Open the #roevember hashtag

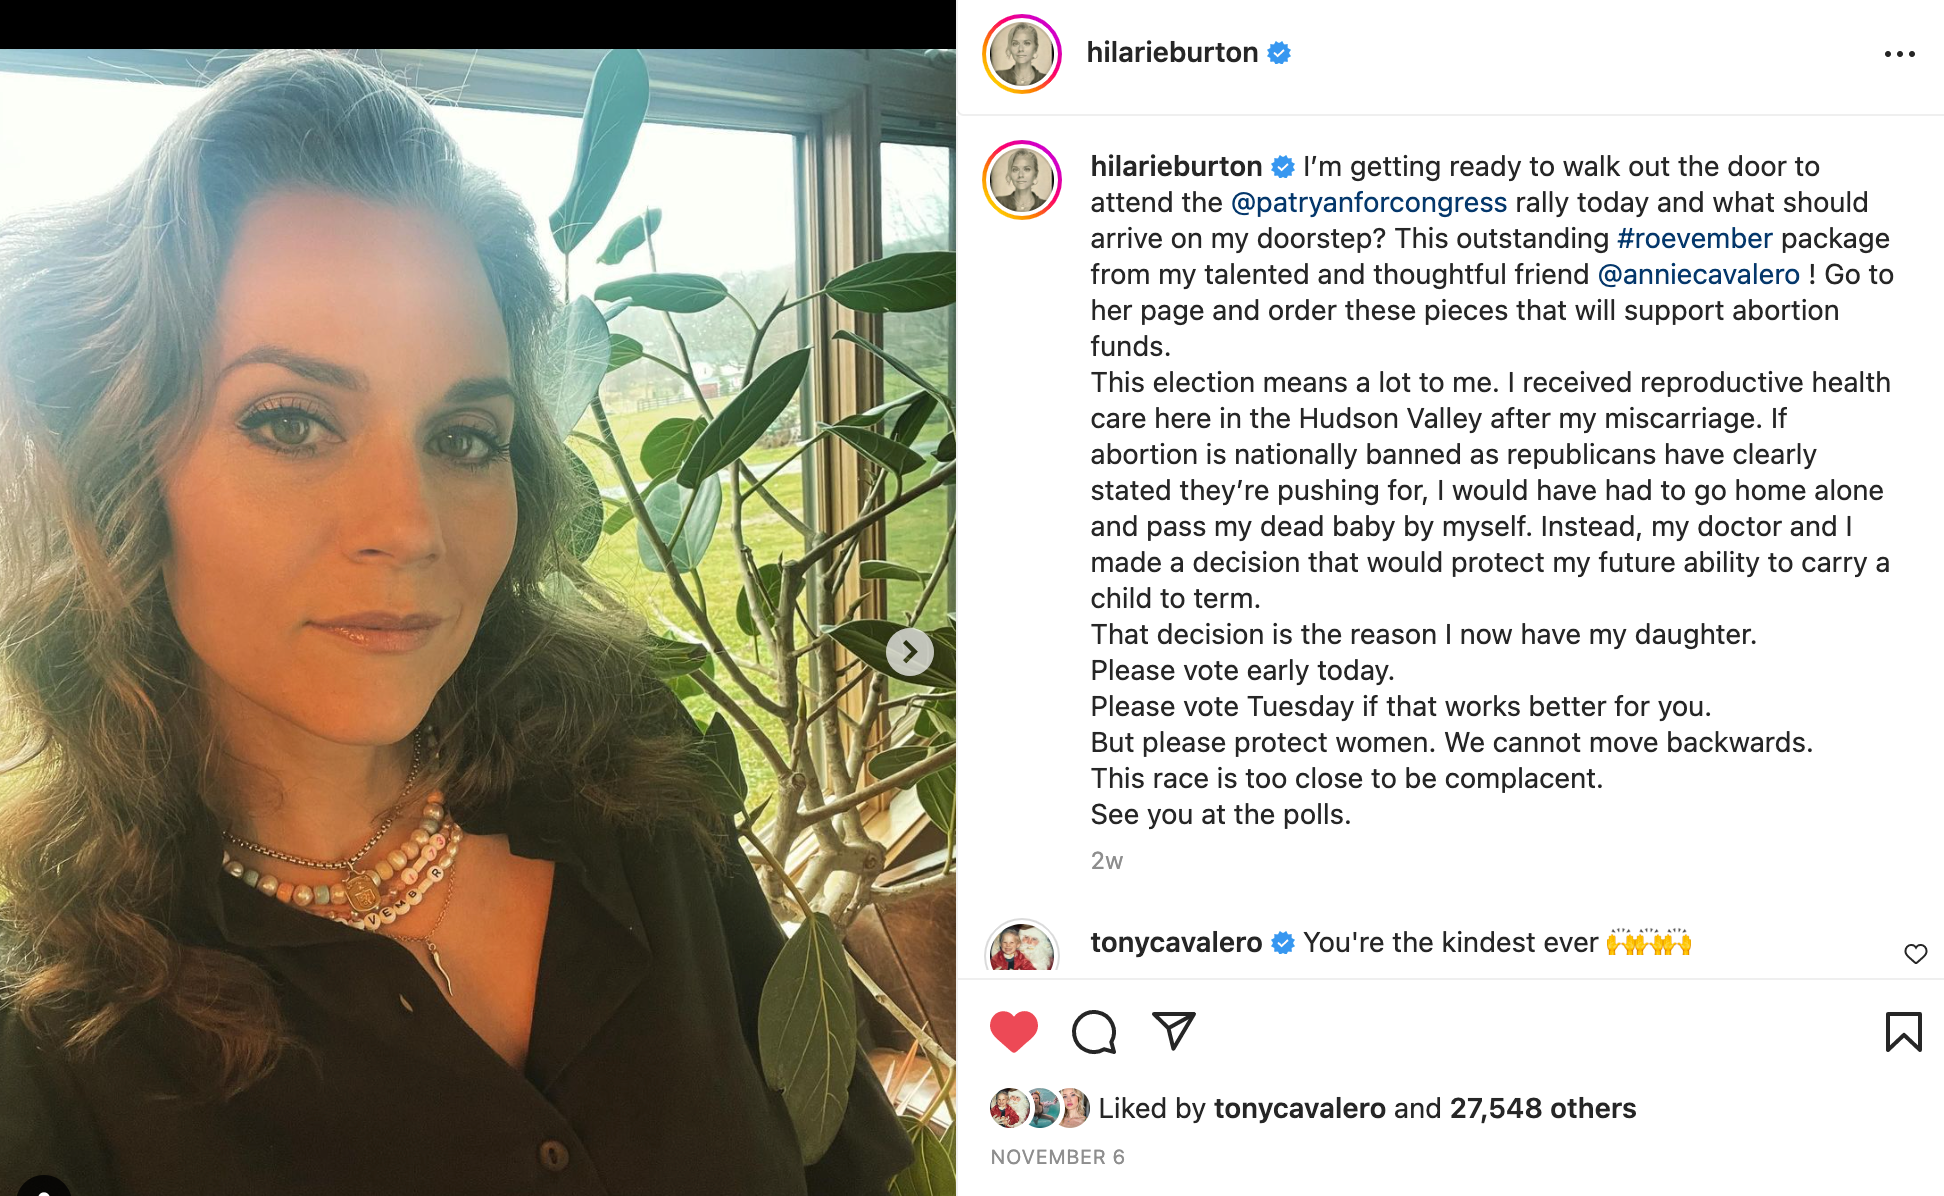1694,238
